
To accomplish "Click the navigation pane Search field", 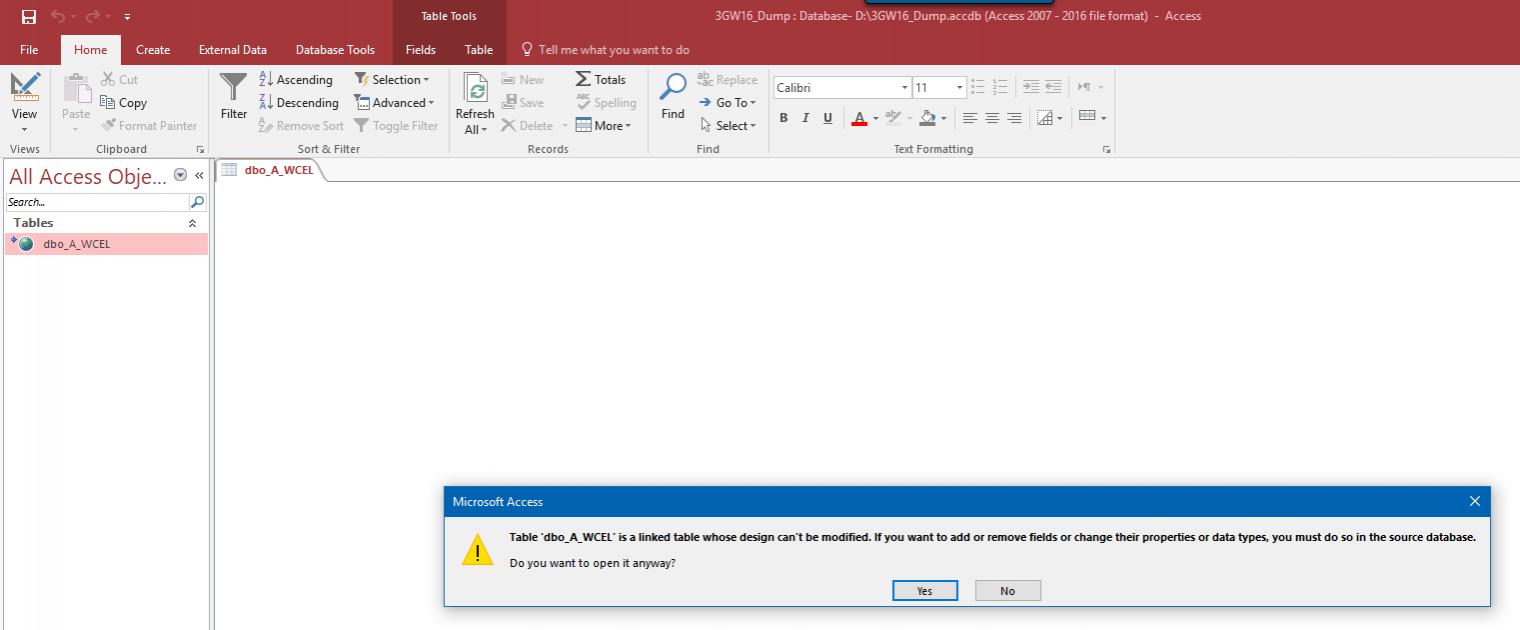I will tap(97, 202).
